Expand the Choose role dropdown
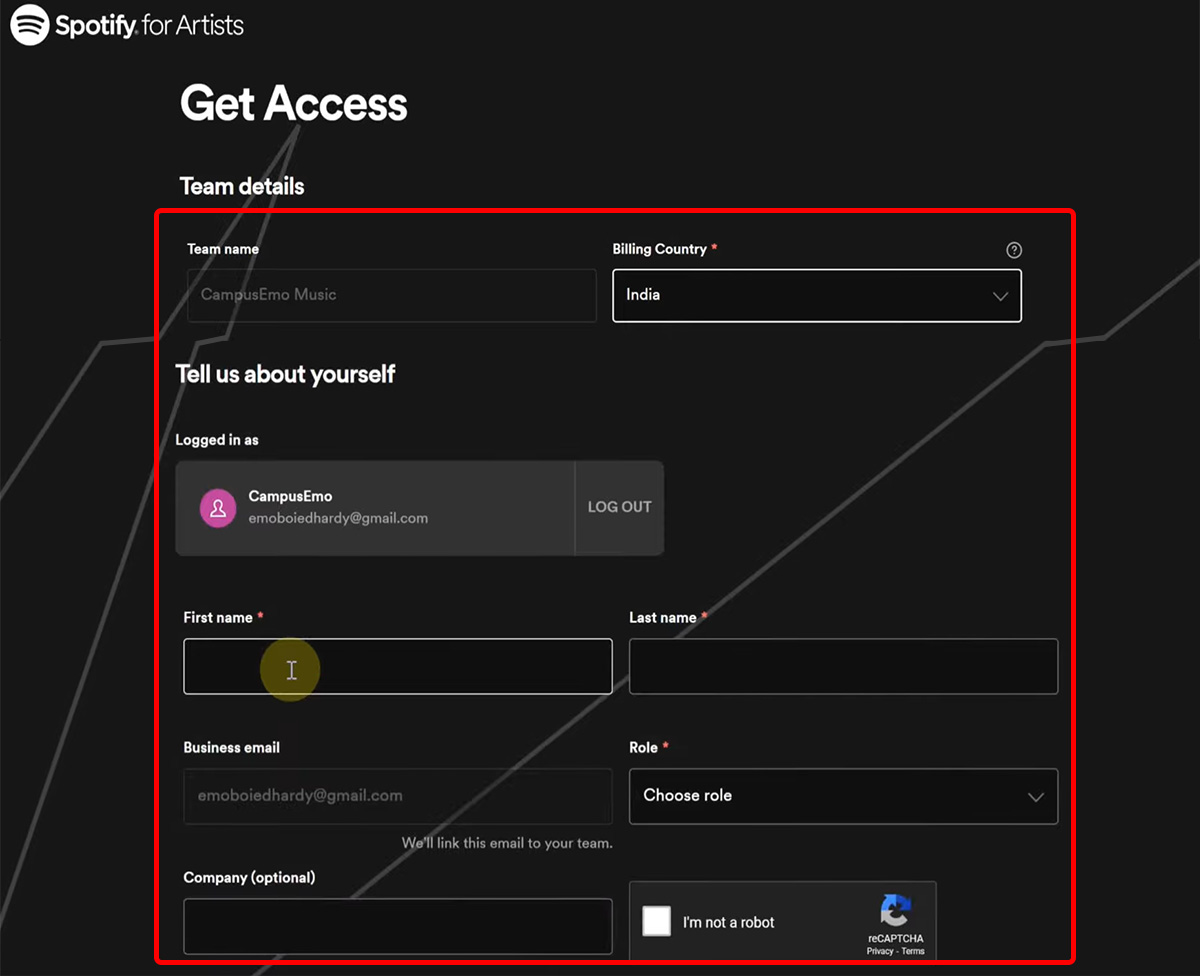Viewport: 1200px width, 976px height. point(843,796)
